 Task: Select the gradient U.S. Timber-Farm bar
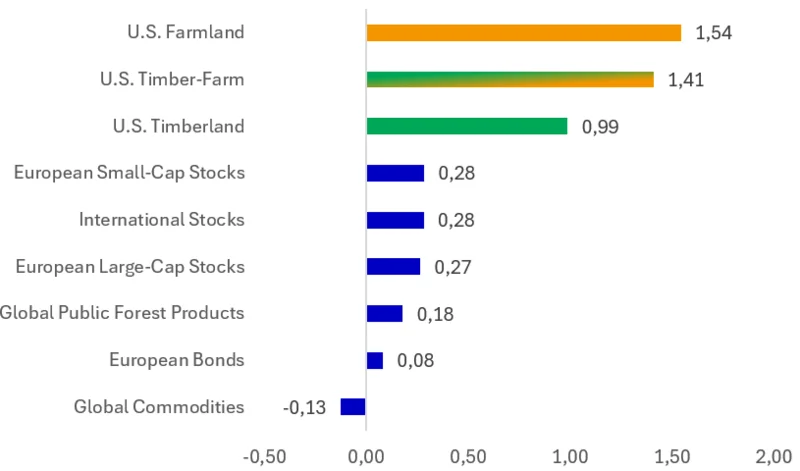point(510,80)
